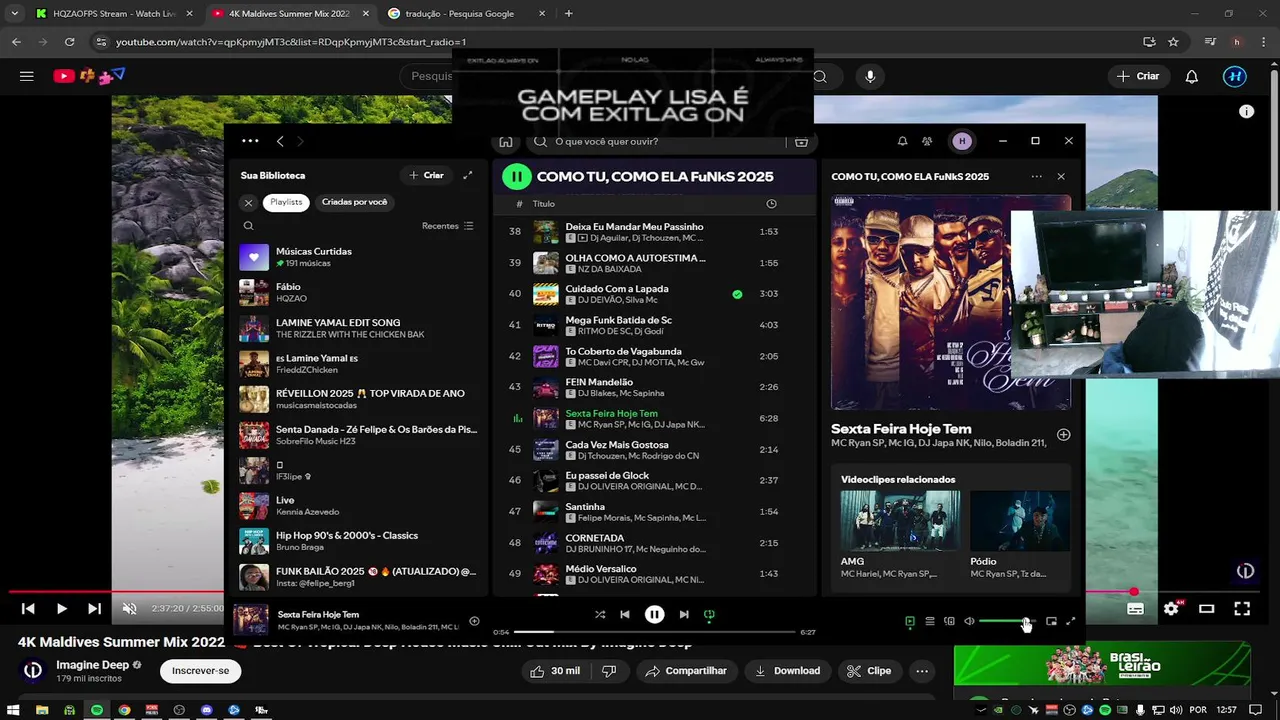Toggle YouTube theater mode
1280x720 pixels.
pyautogui.click(x=1207, y=608)
